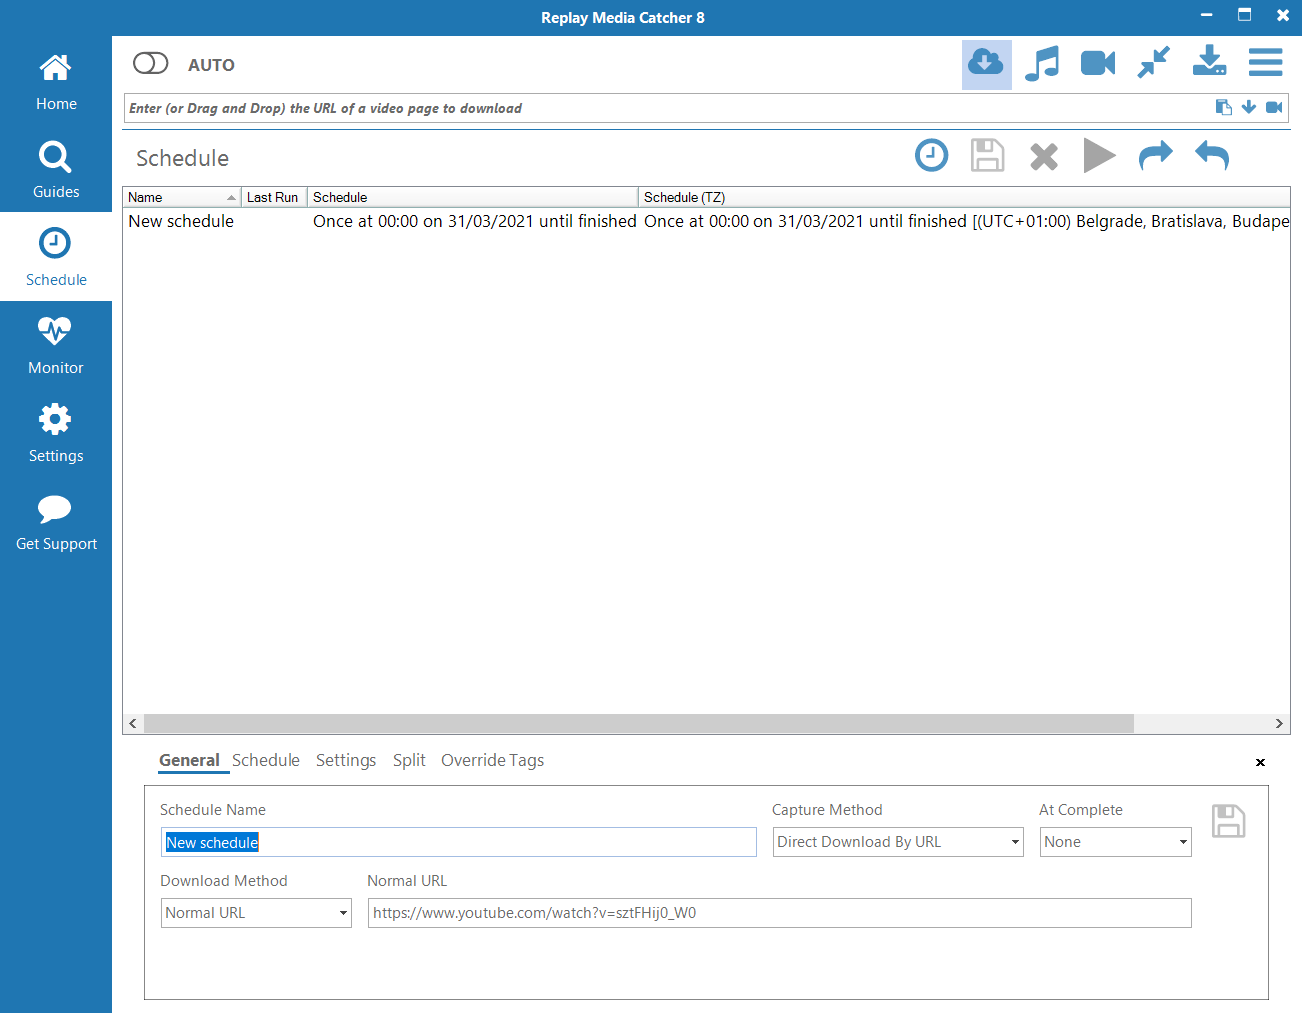Click the Normal URL input field
The height and width of the screenshot is (1013, 1302).
[780, 913]
